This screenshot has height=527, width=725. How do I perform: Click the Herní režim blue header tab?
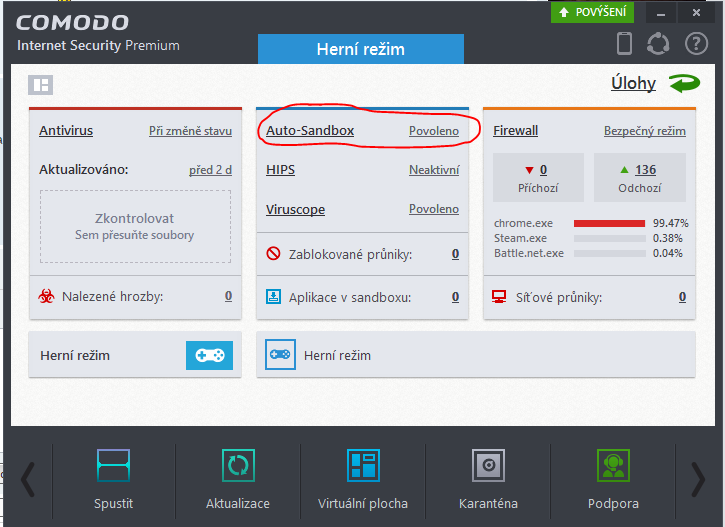point(361,49)
